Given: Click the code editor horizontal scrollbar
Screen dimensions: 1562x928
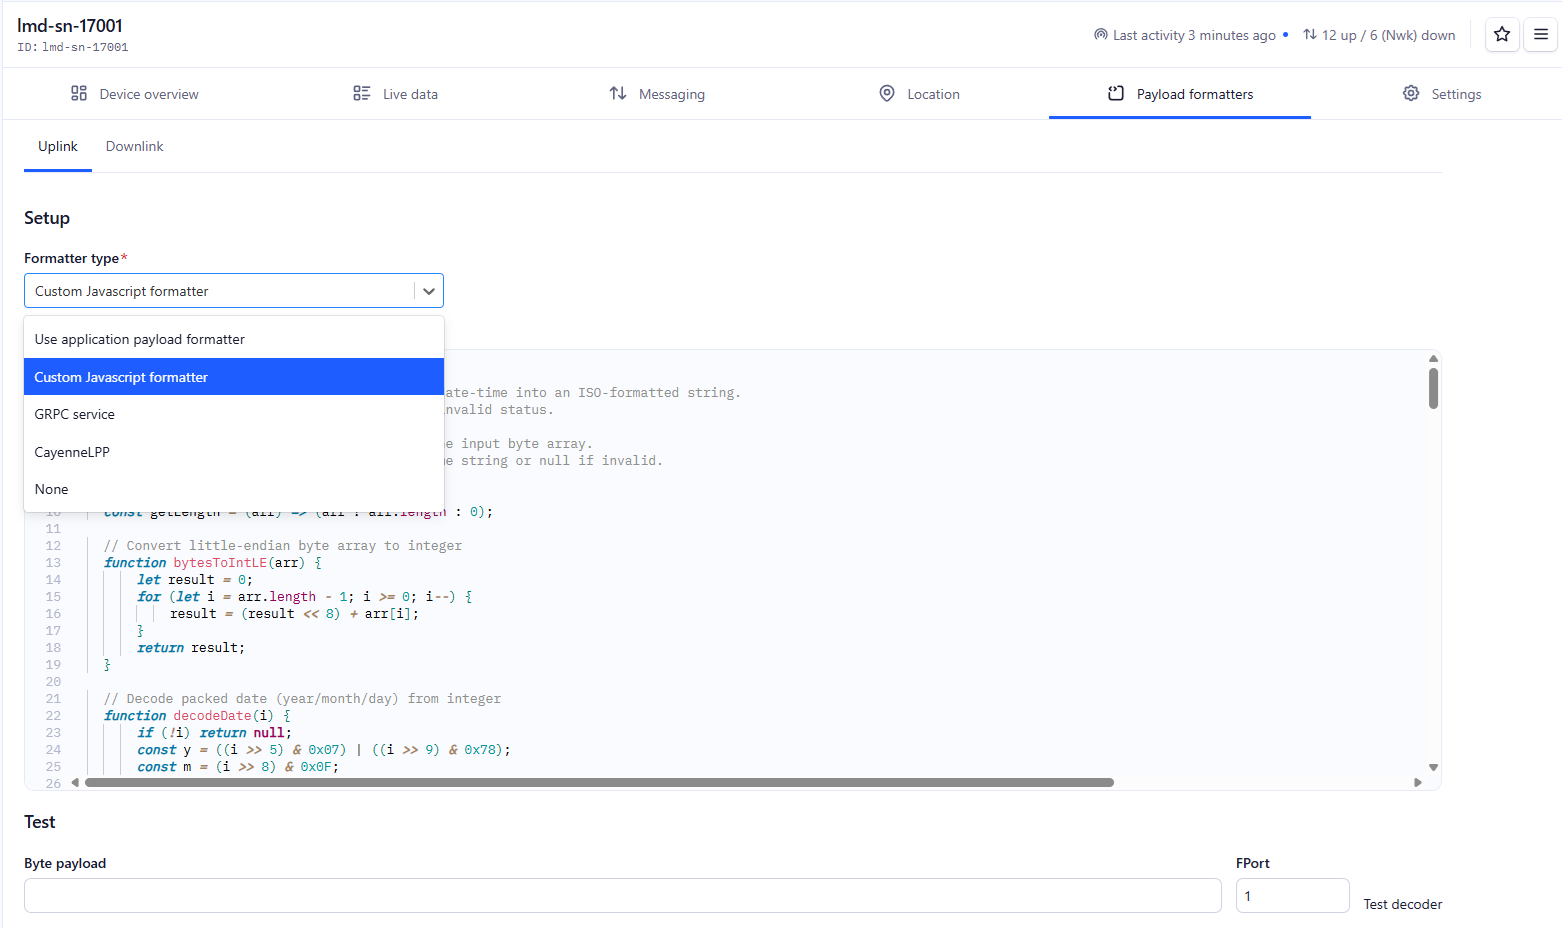Looking at the screenshot, I should 600,783.
